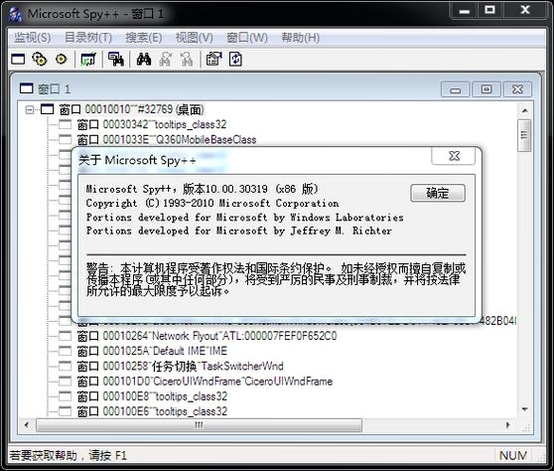This screenshot has height=471, width=554.
Task: Open the Processes view toolbar icon
Action: (x=39, y=59)
